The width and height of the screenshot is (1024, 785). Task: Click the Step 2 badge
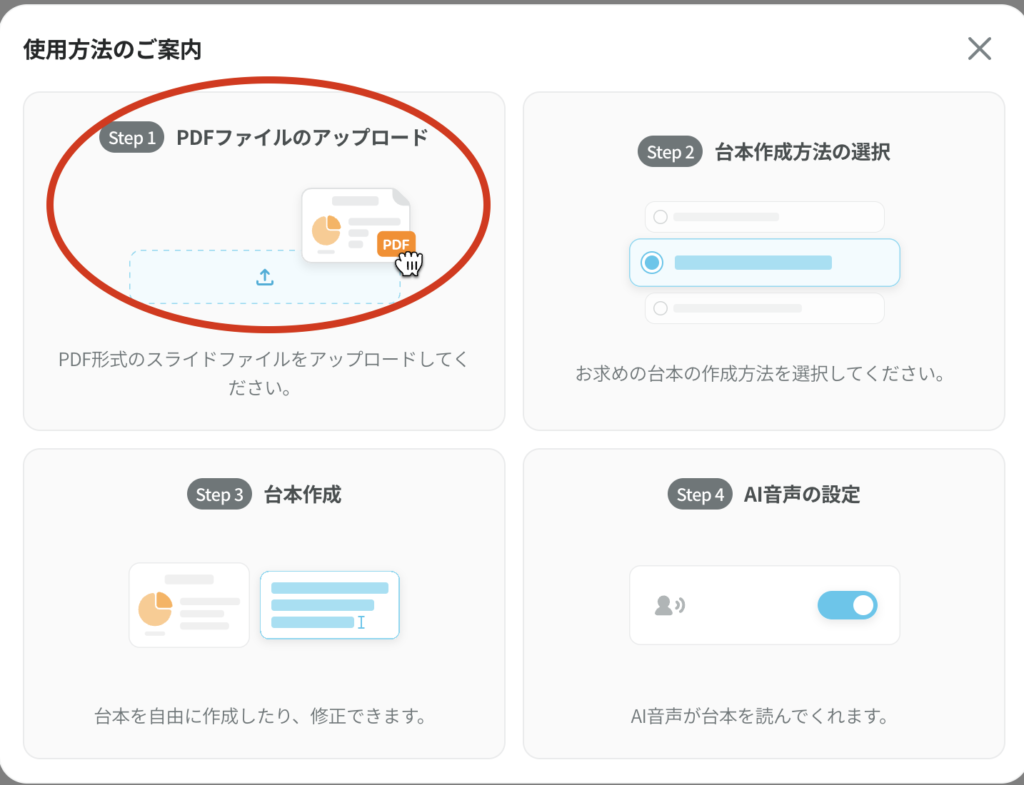[670, 152]
